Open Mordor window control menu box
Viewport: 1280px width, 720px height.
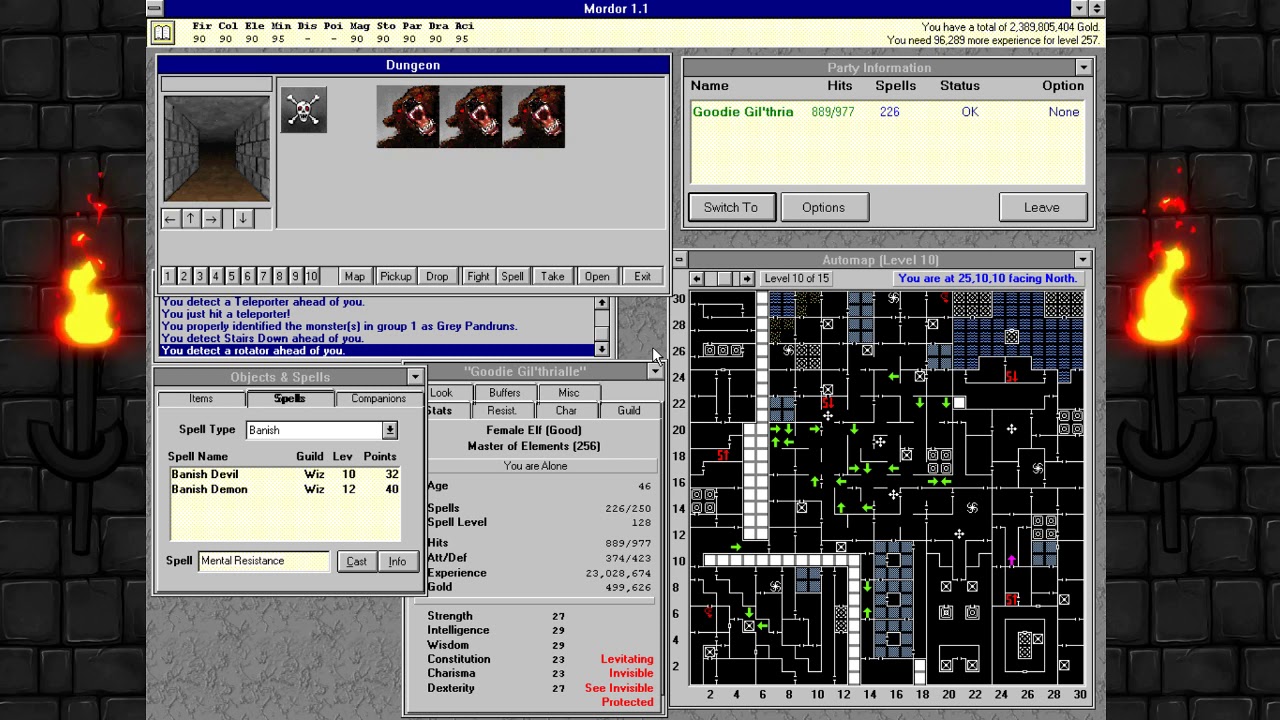154,8
